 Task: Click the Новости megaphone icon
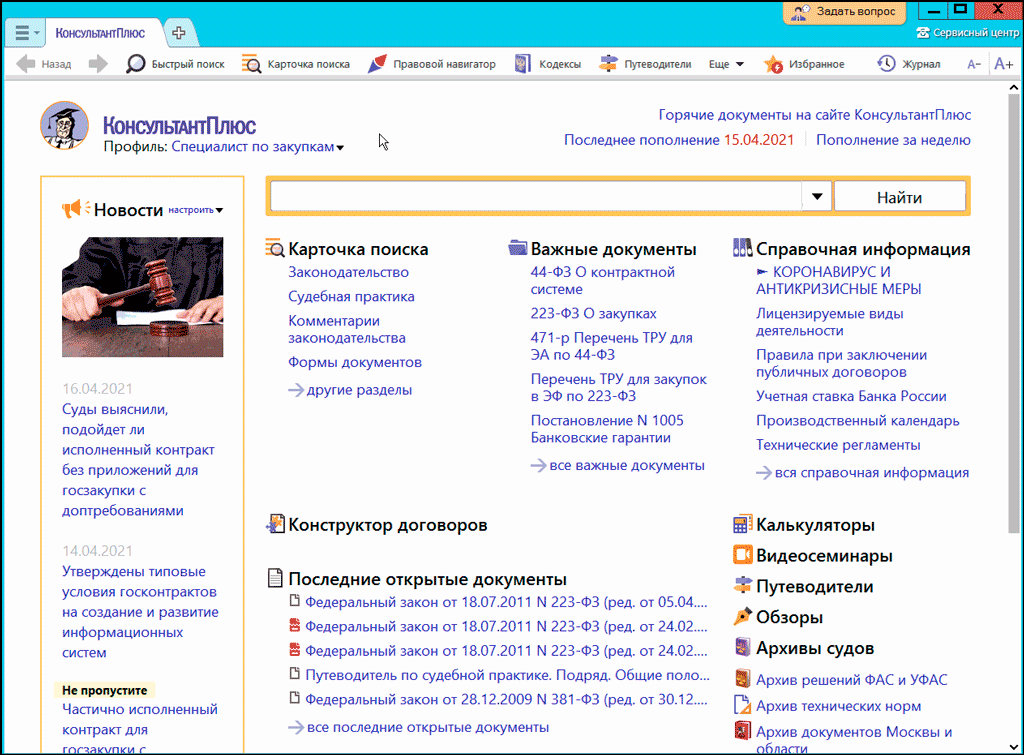pyautogui.click(x=76, y=209)
